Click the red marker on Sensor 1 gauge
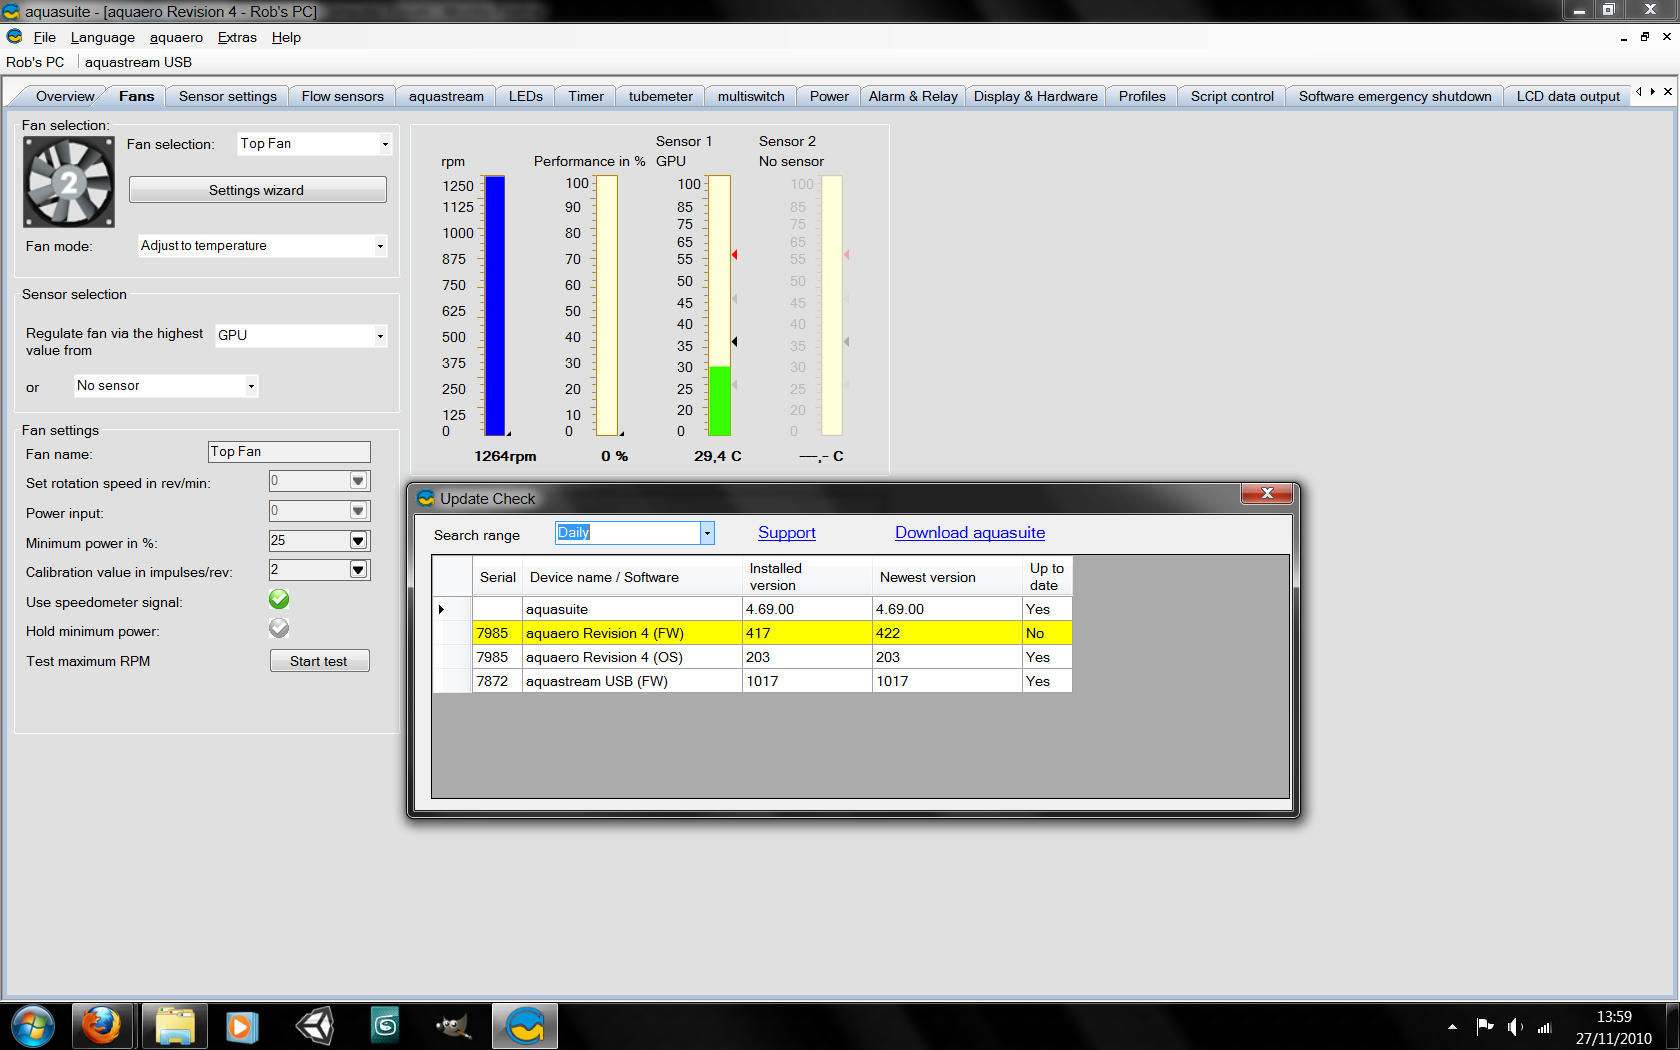The image size is (1680, 1050). (x=735, y=255)
